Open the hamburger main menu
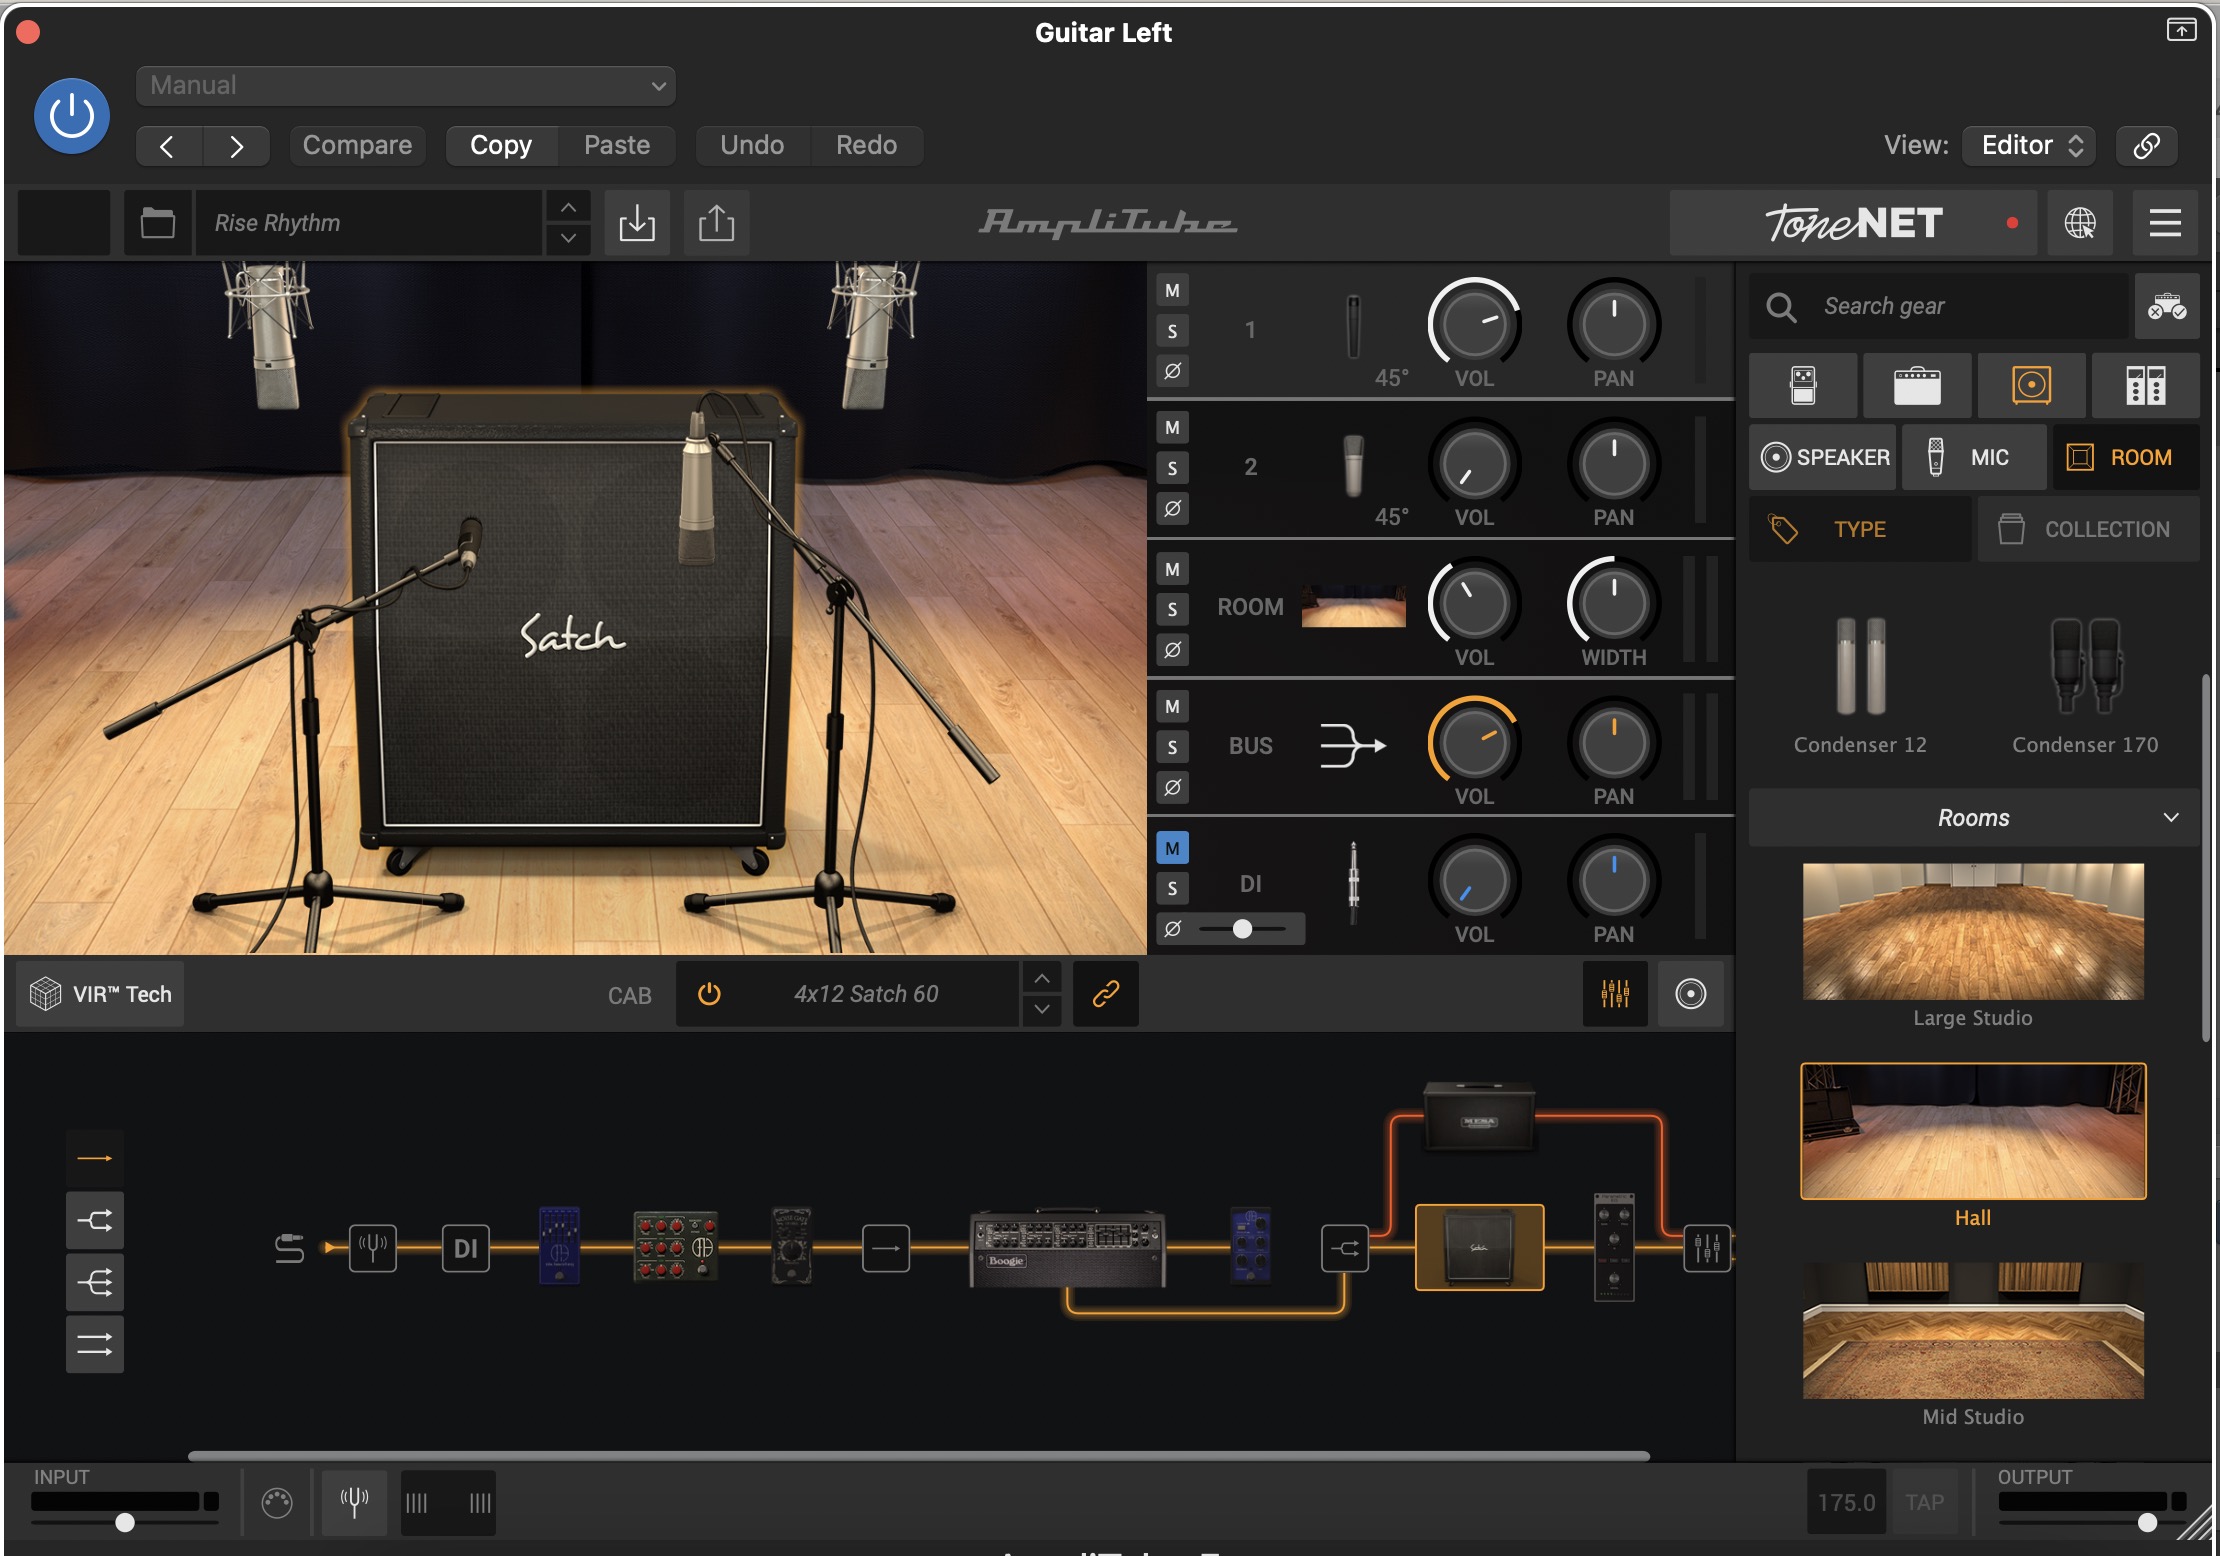 click(2165, 222)
